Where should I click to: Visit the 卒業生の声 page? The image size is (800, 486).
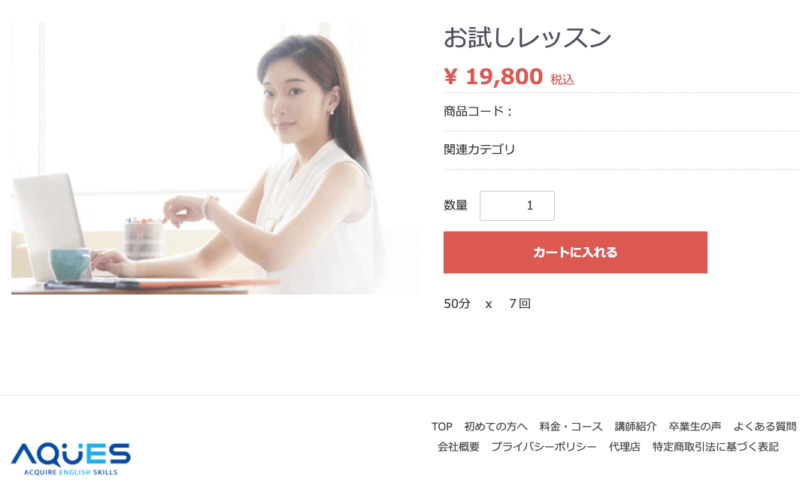click(x=695, y=426)
